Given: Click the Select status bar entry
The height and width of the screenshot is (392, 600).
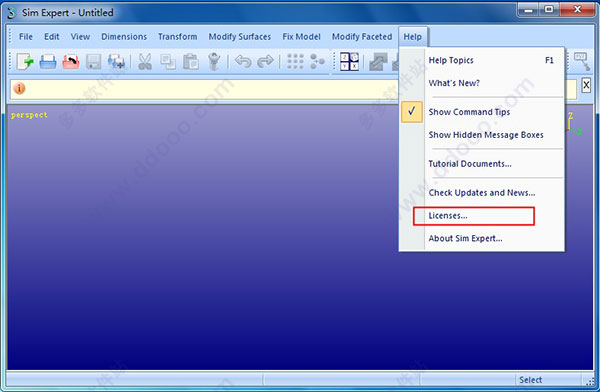Looking at the screenshot, I should (530, 380).
